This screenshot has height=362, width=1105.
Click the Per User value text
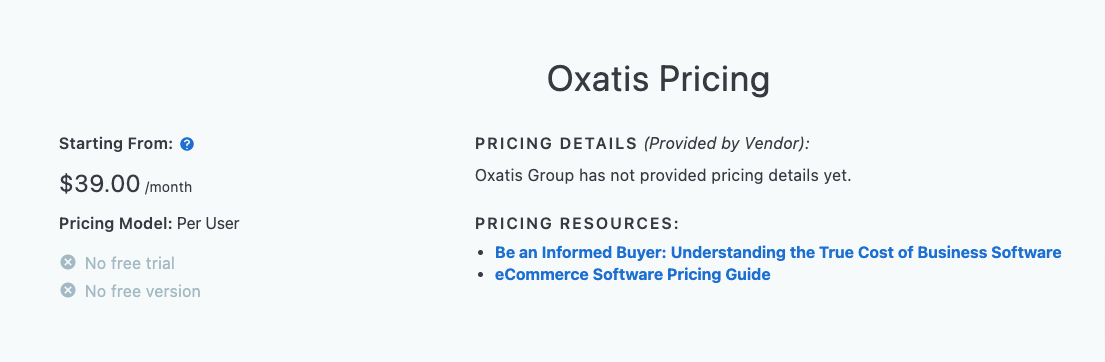[x=208, y=224]
